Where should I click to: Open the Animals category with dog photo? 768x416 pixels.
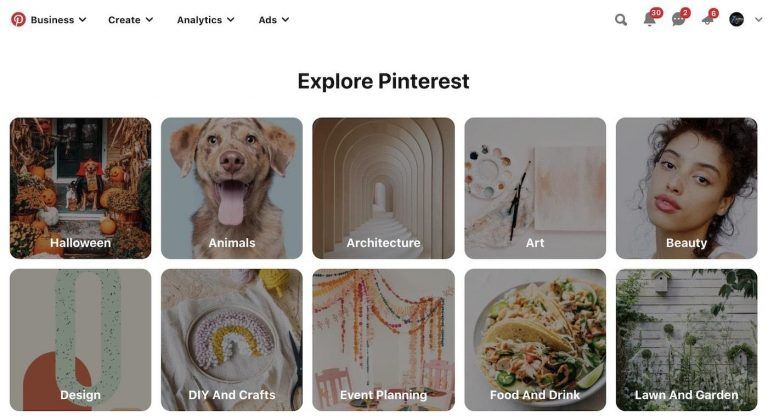click(x=232, y=188)
